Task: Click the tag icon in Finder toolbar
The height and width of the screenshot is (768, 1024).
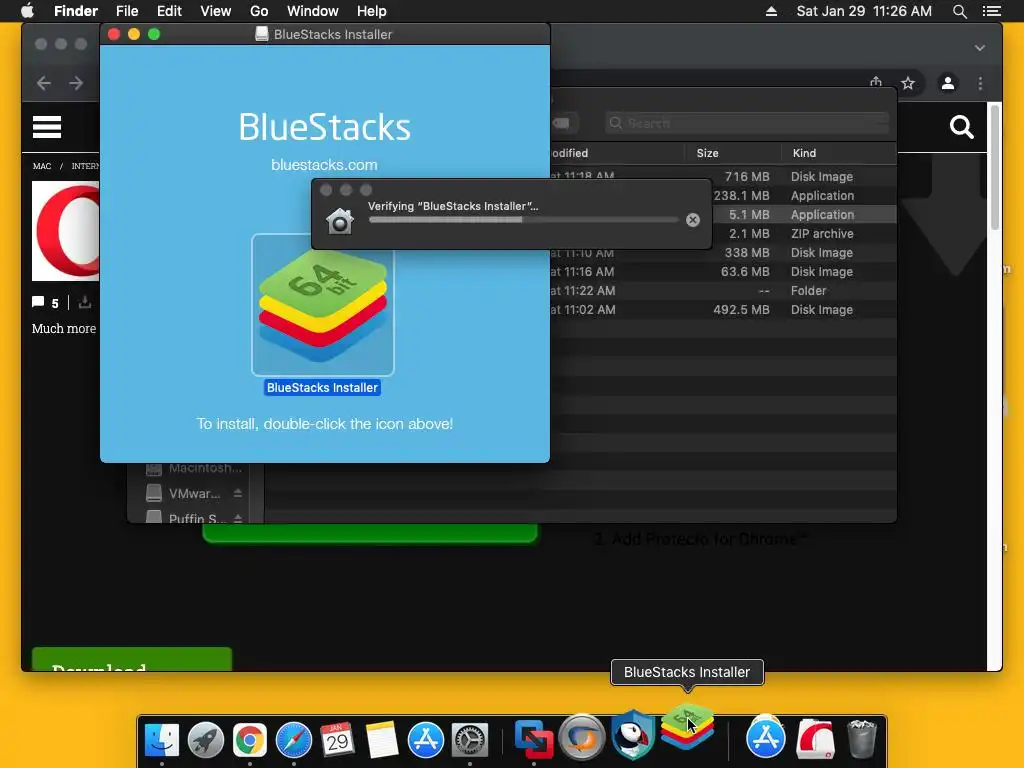Action: click(x=560, y=123)
